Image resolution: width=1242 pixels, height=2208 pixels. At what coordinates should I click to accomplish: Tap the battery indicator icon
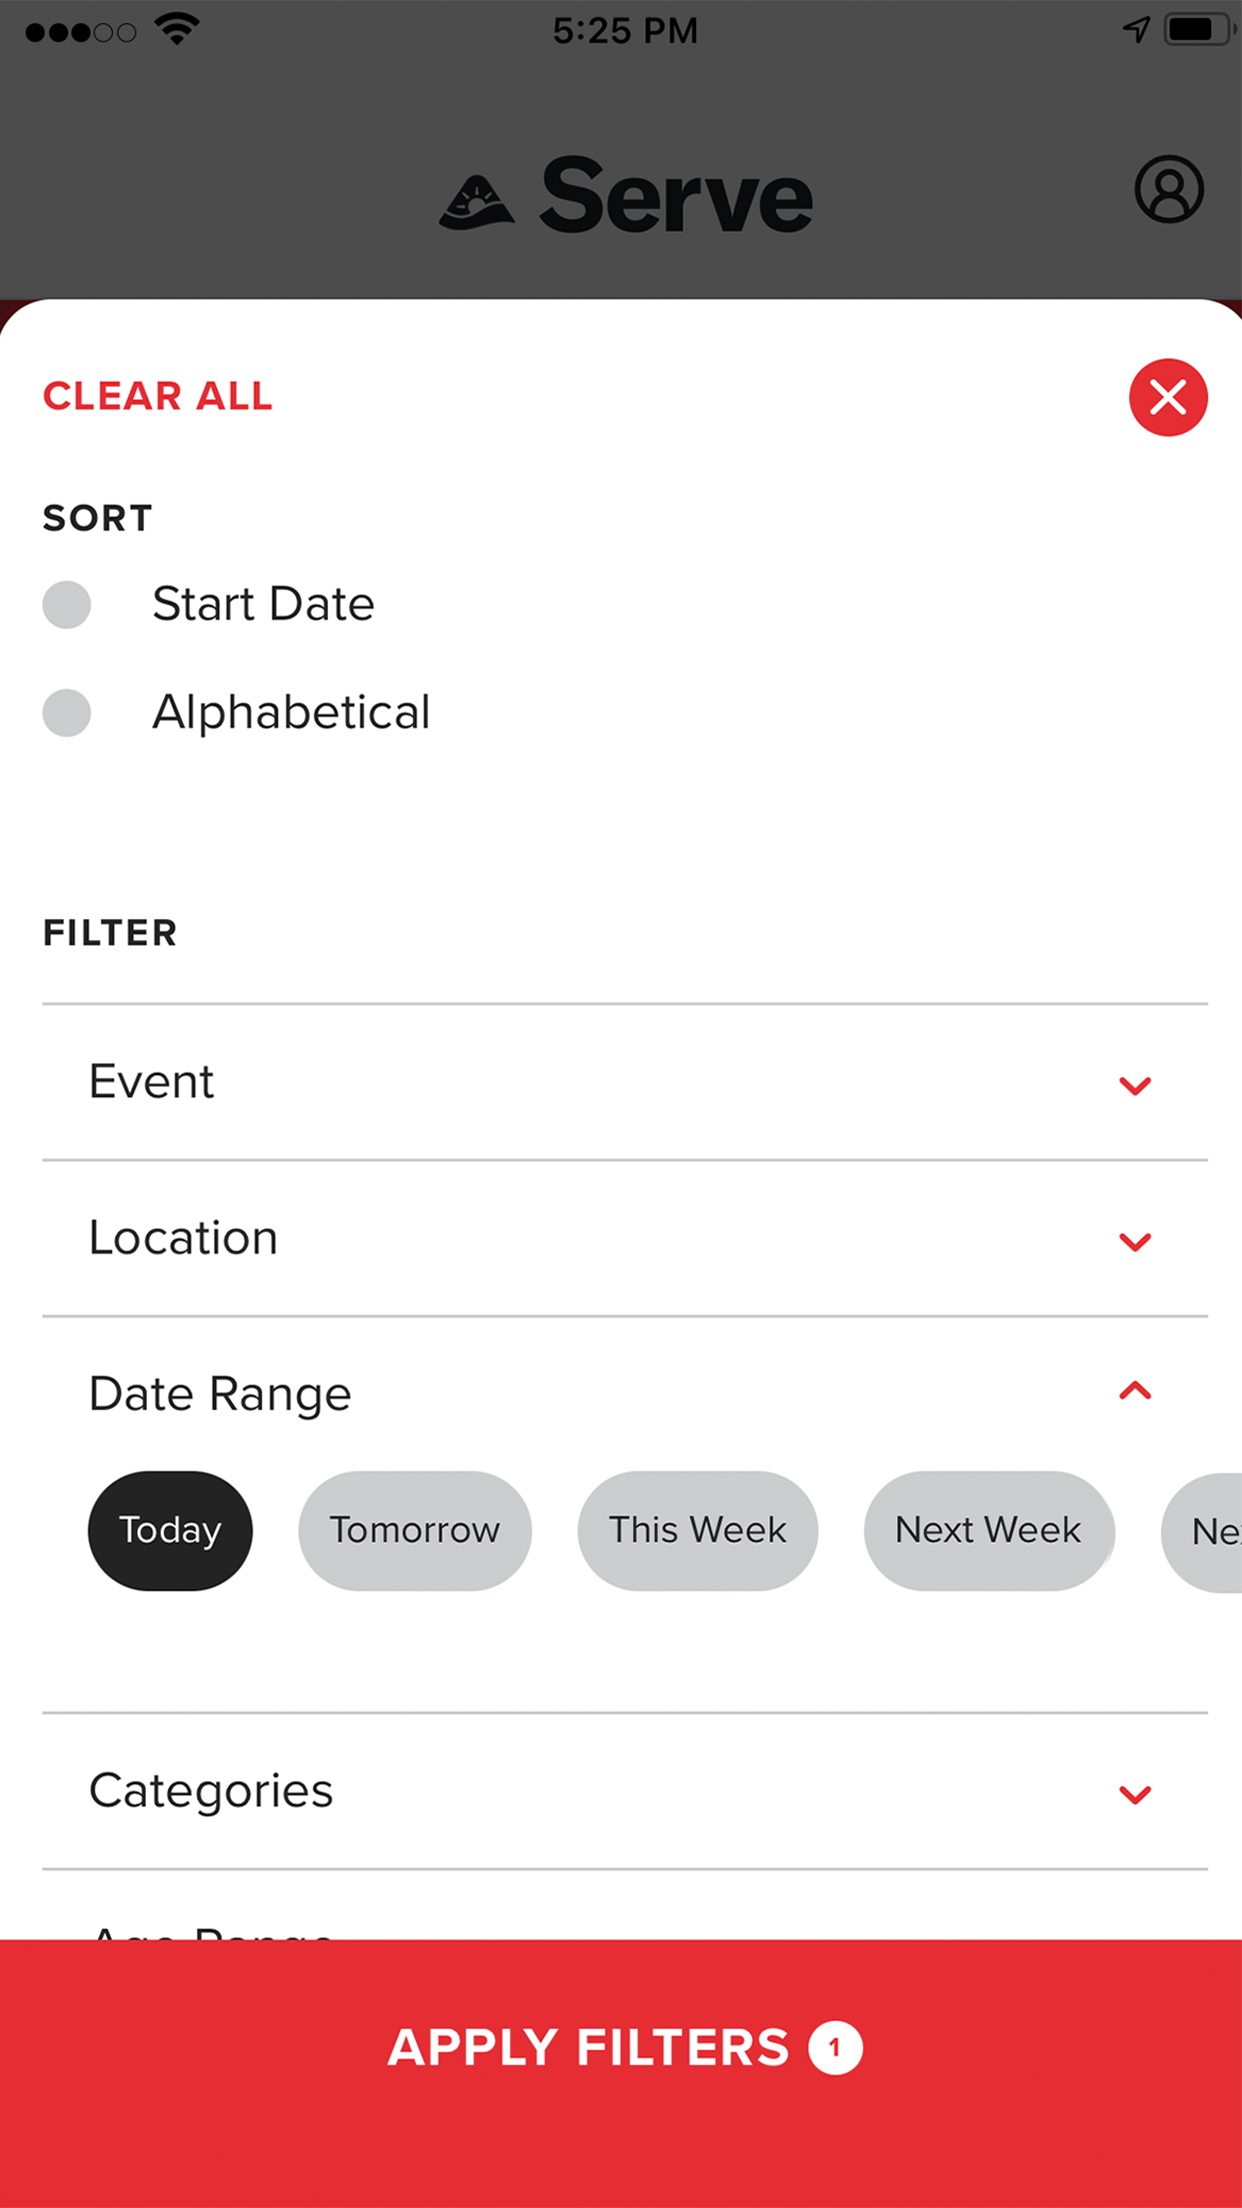click(1198, 30)
